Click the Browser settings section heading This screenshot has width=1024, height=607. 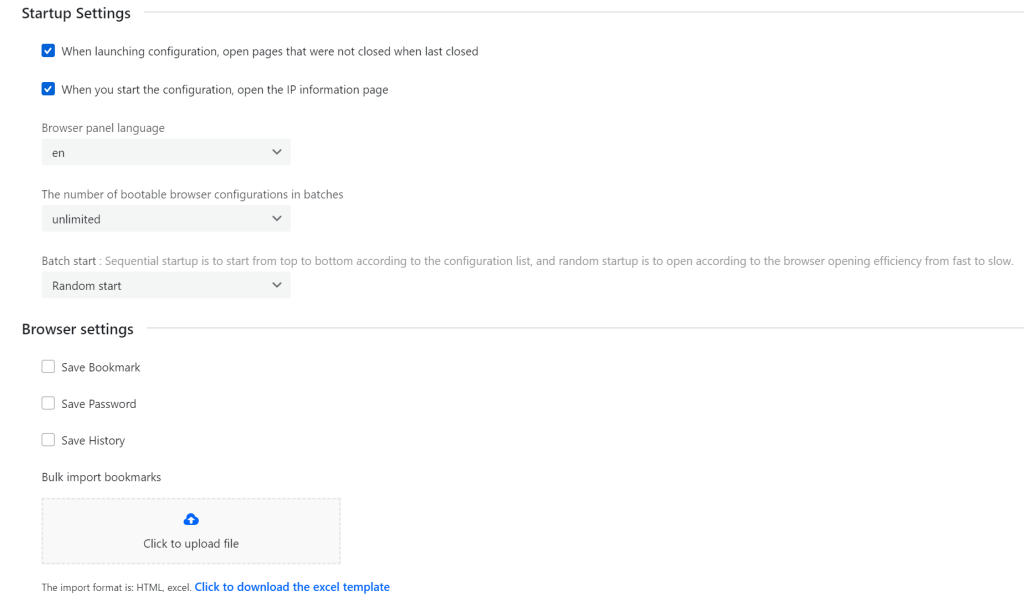pyautogui.click(x=77, y=329)
